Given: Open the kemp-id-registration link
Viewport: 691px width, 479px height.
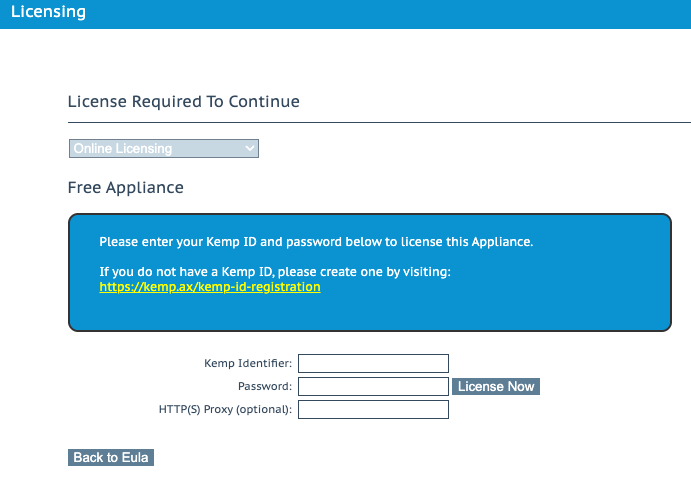Looking at the screenshot, I should coord(210,287).
